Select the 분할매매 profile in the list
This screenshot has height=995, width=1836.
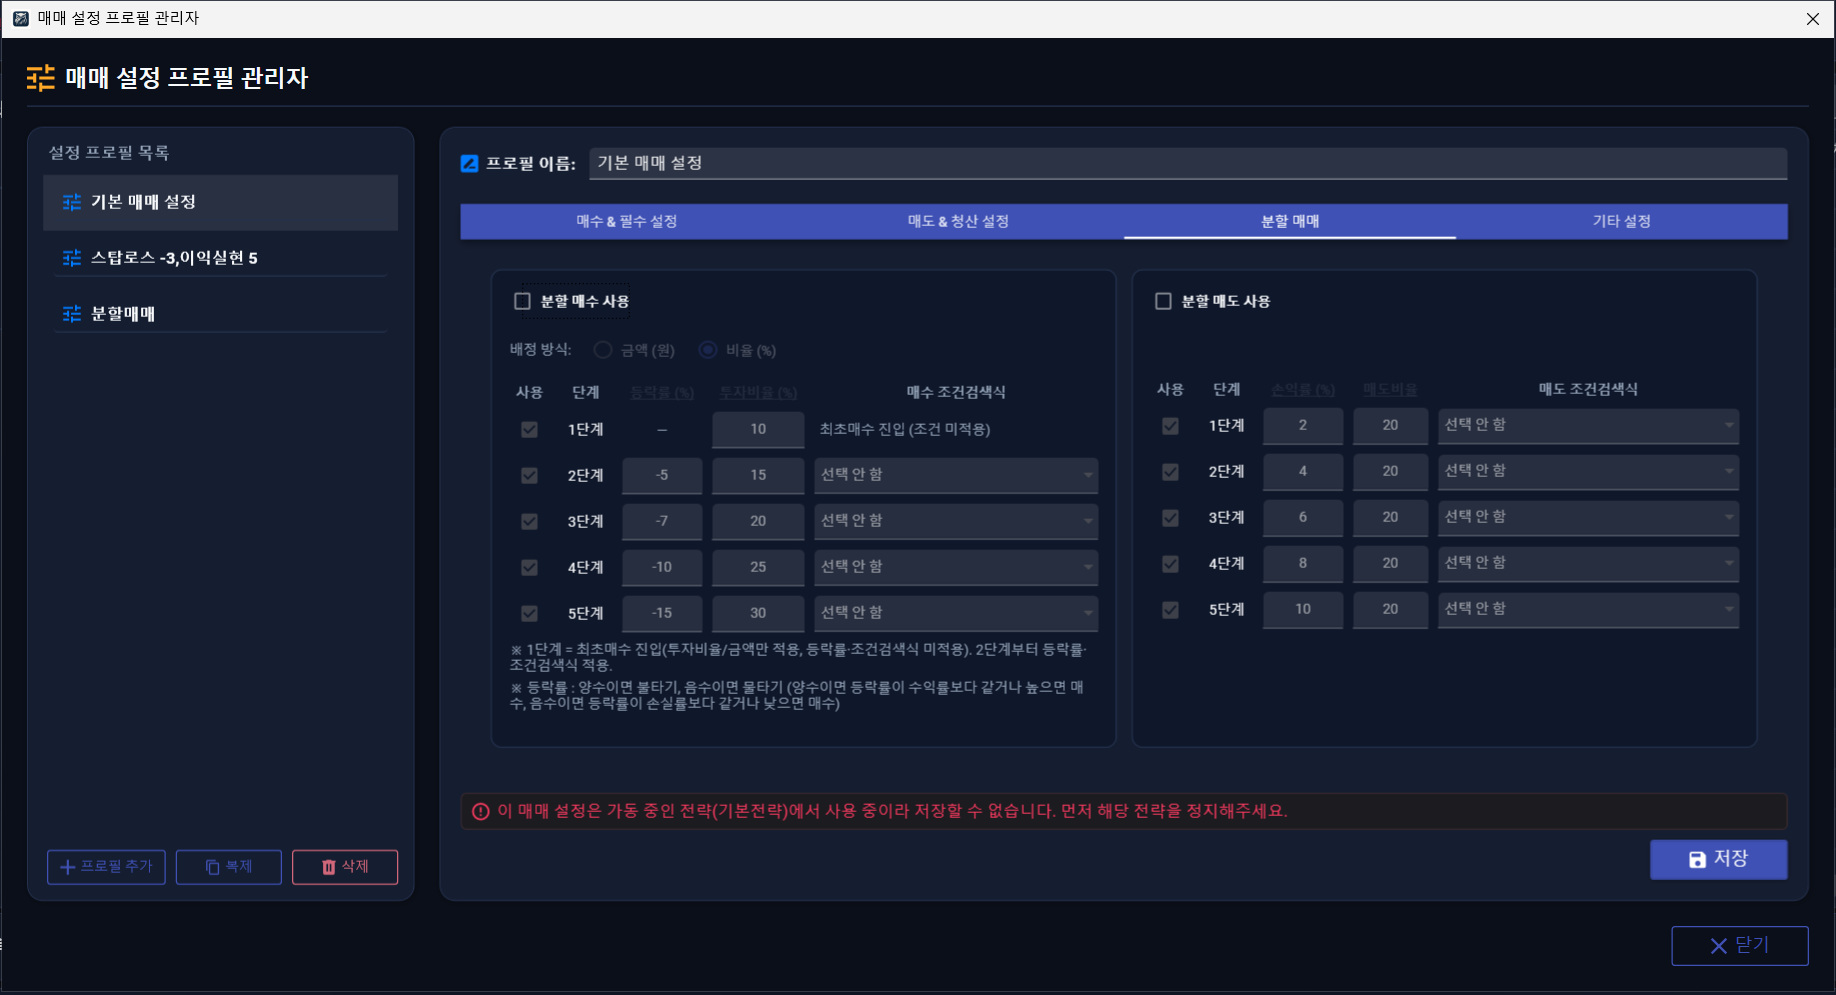click(220, 314)
